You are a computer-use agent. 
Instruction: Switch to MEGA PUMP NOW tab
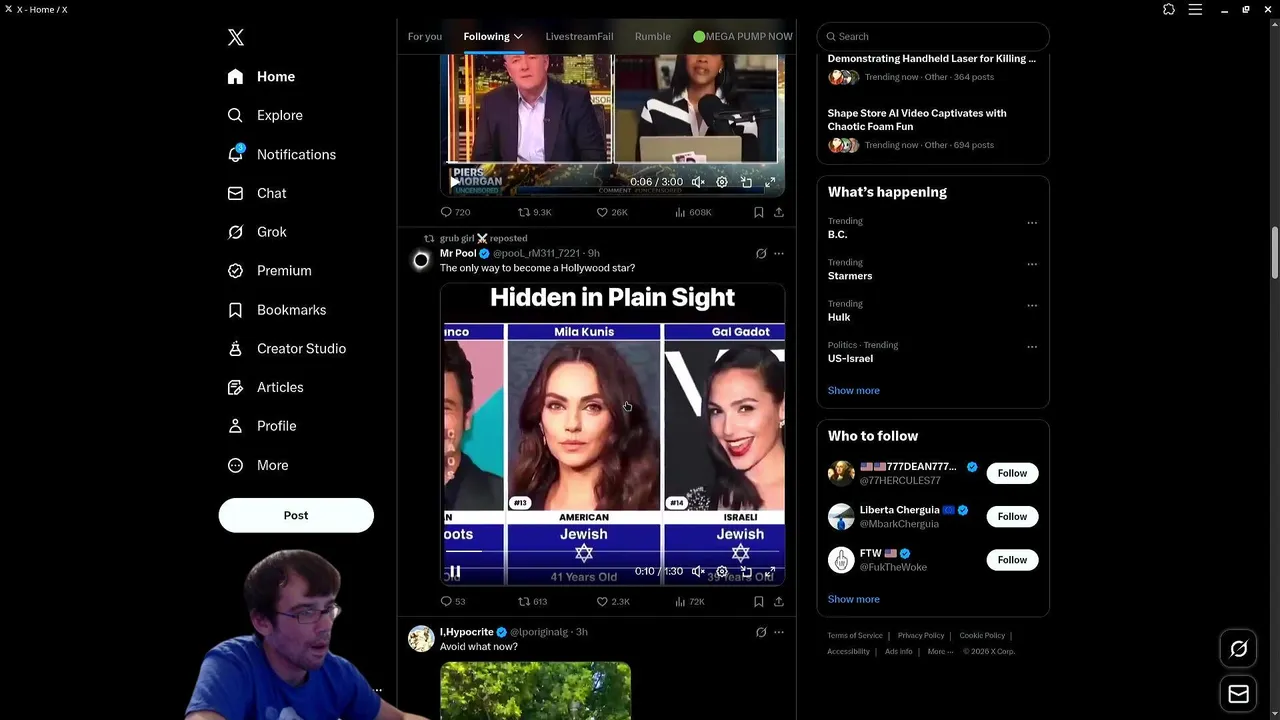point(743,36)
